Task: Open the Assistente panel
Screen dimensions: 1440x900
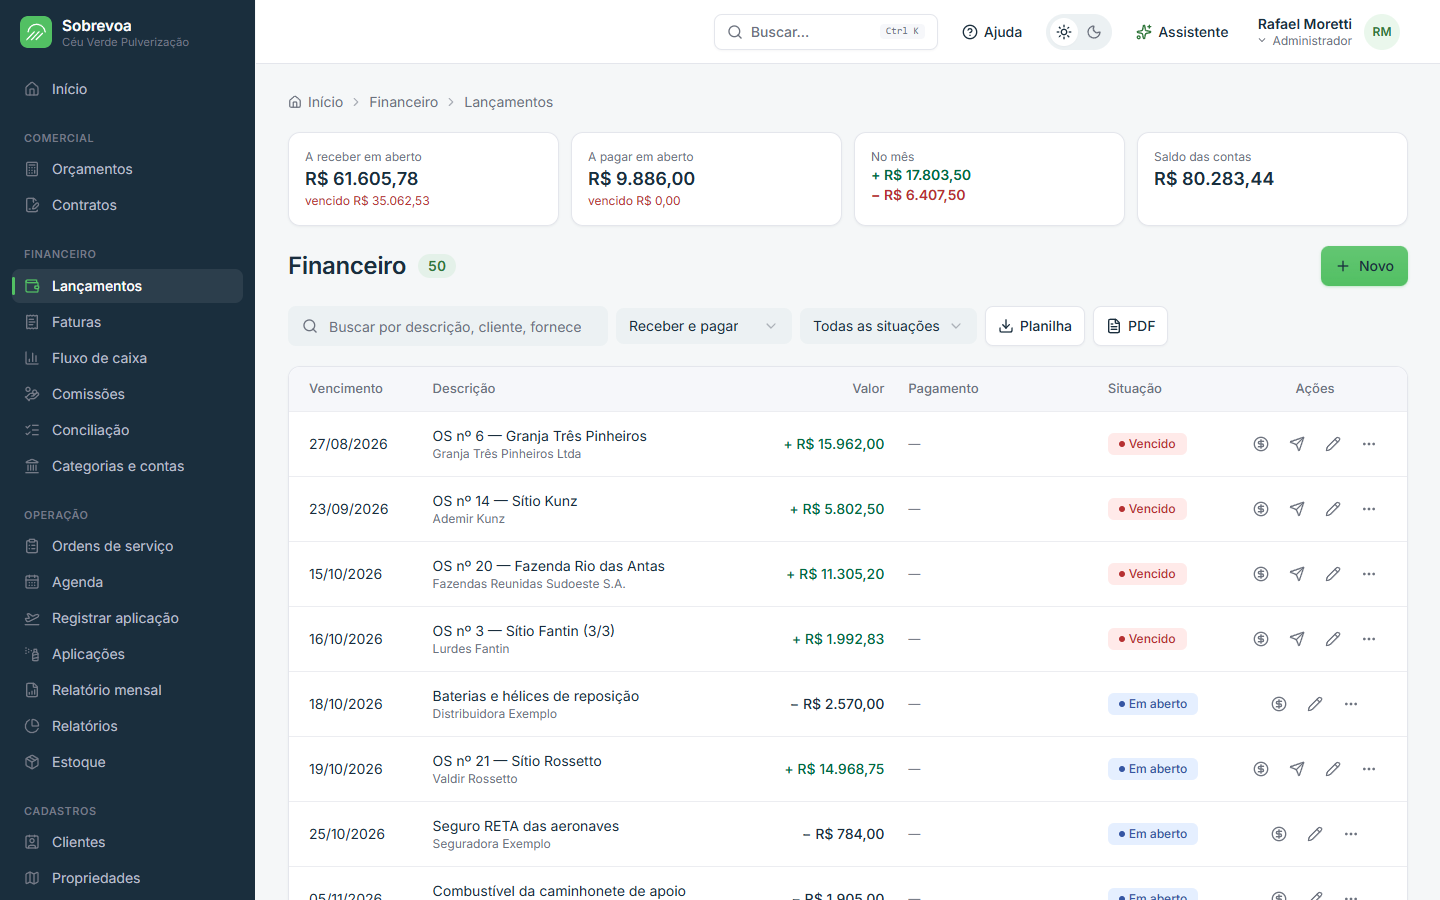Action: tap(1182, 32)
